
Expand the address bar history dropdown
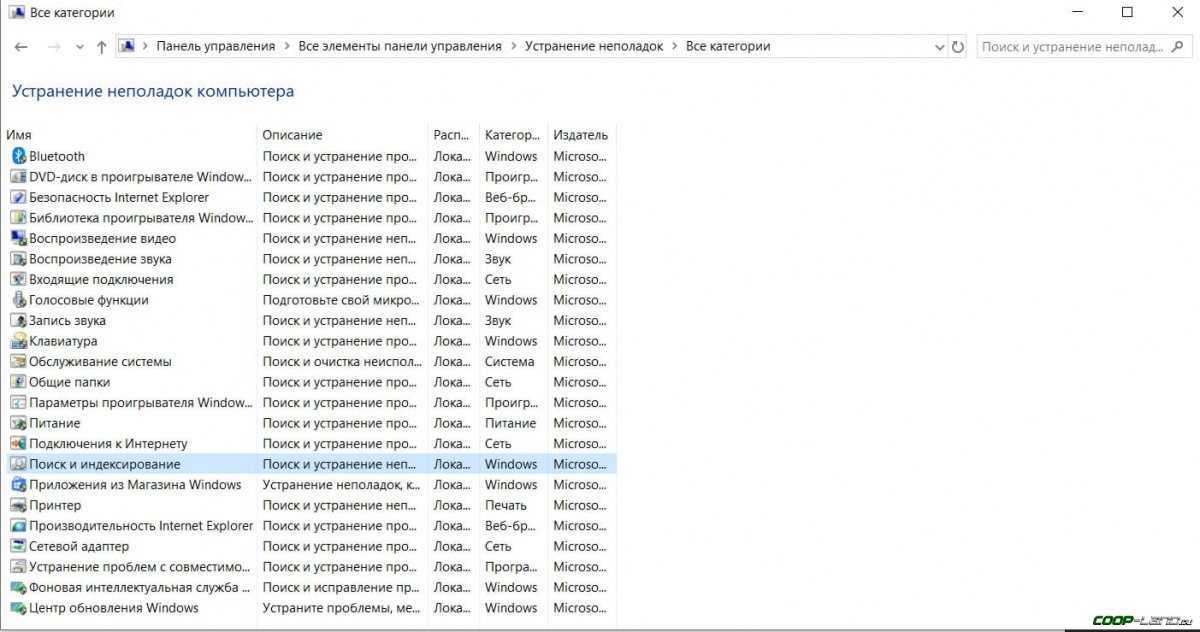coord(939,47)
